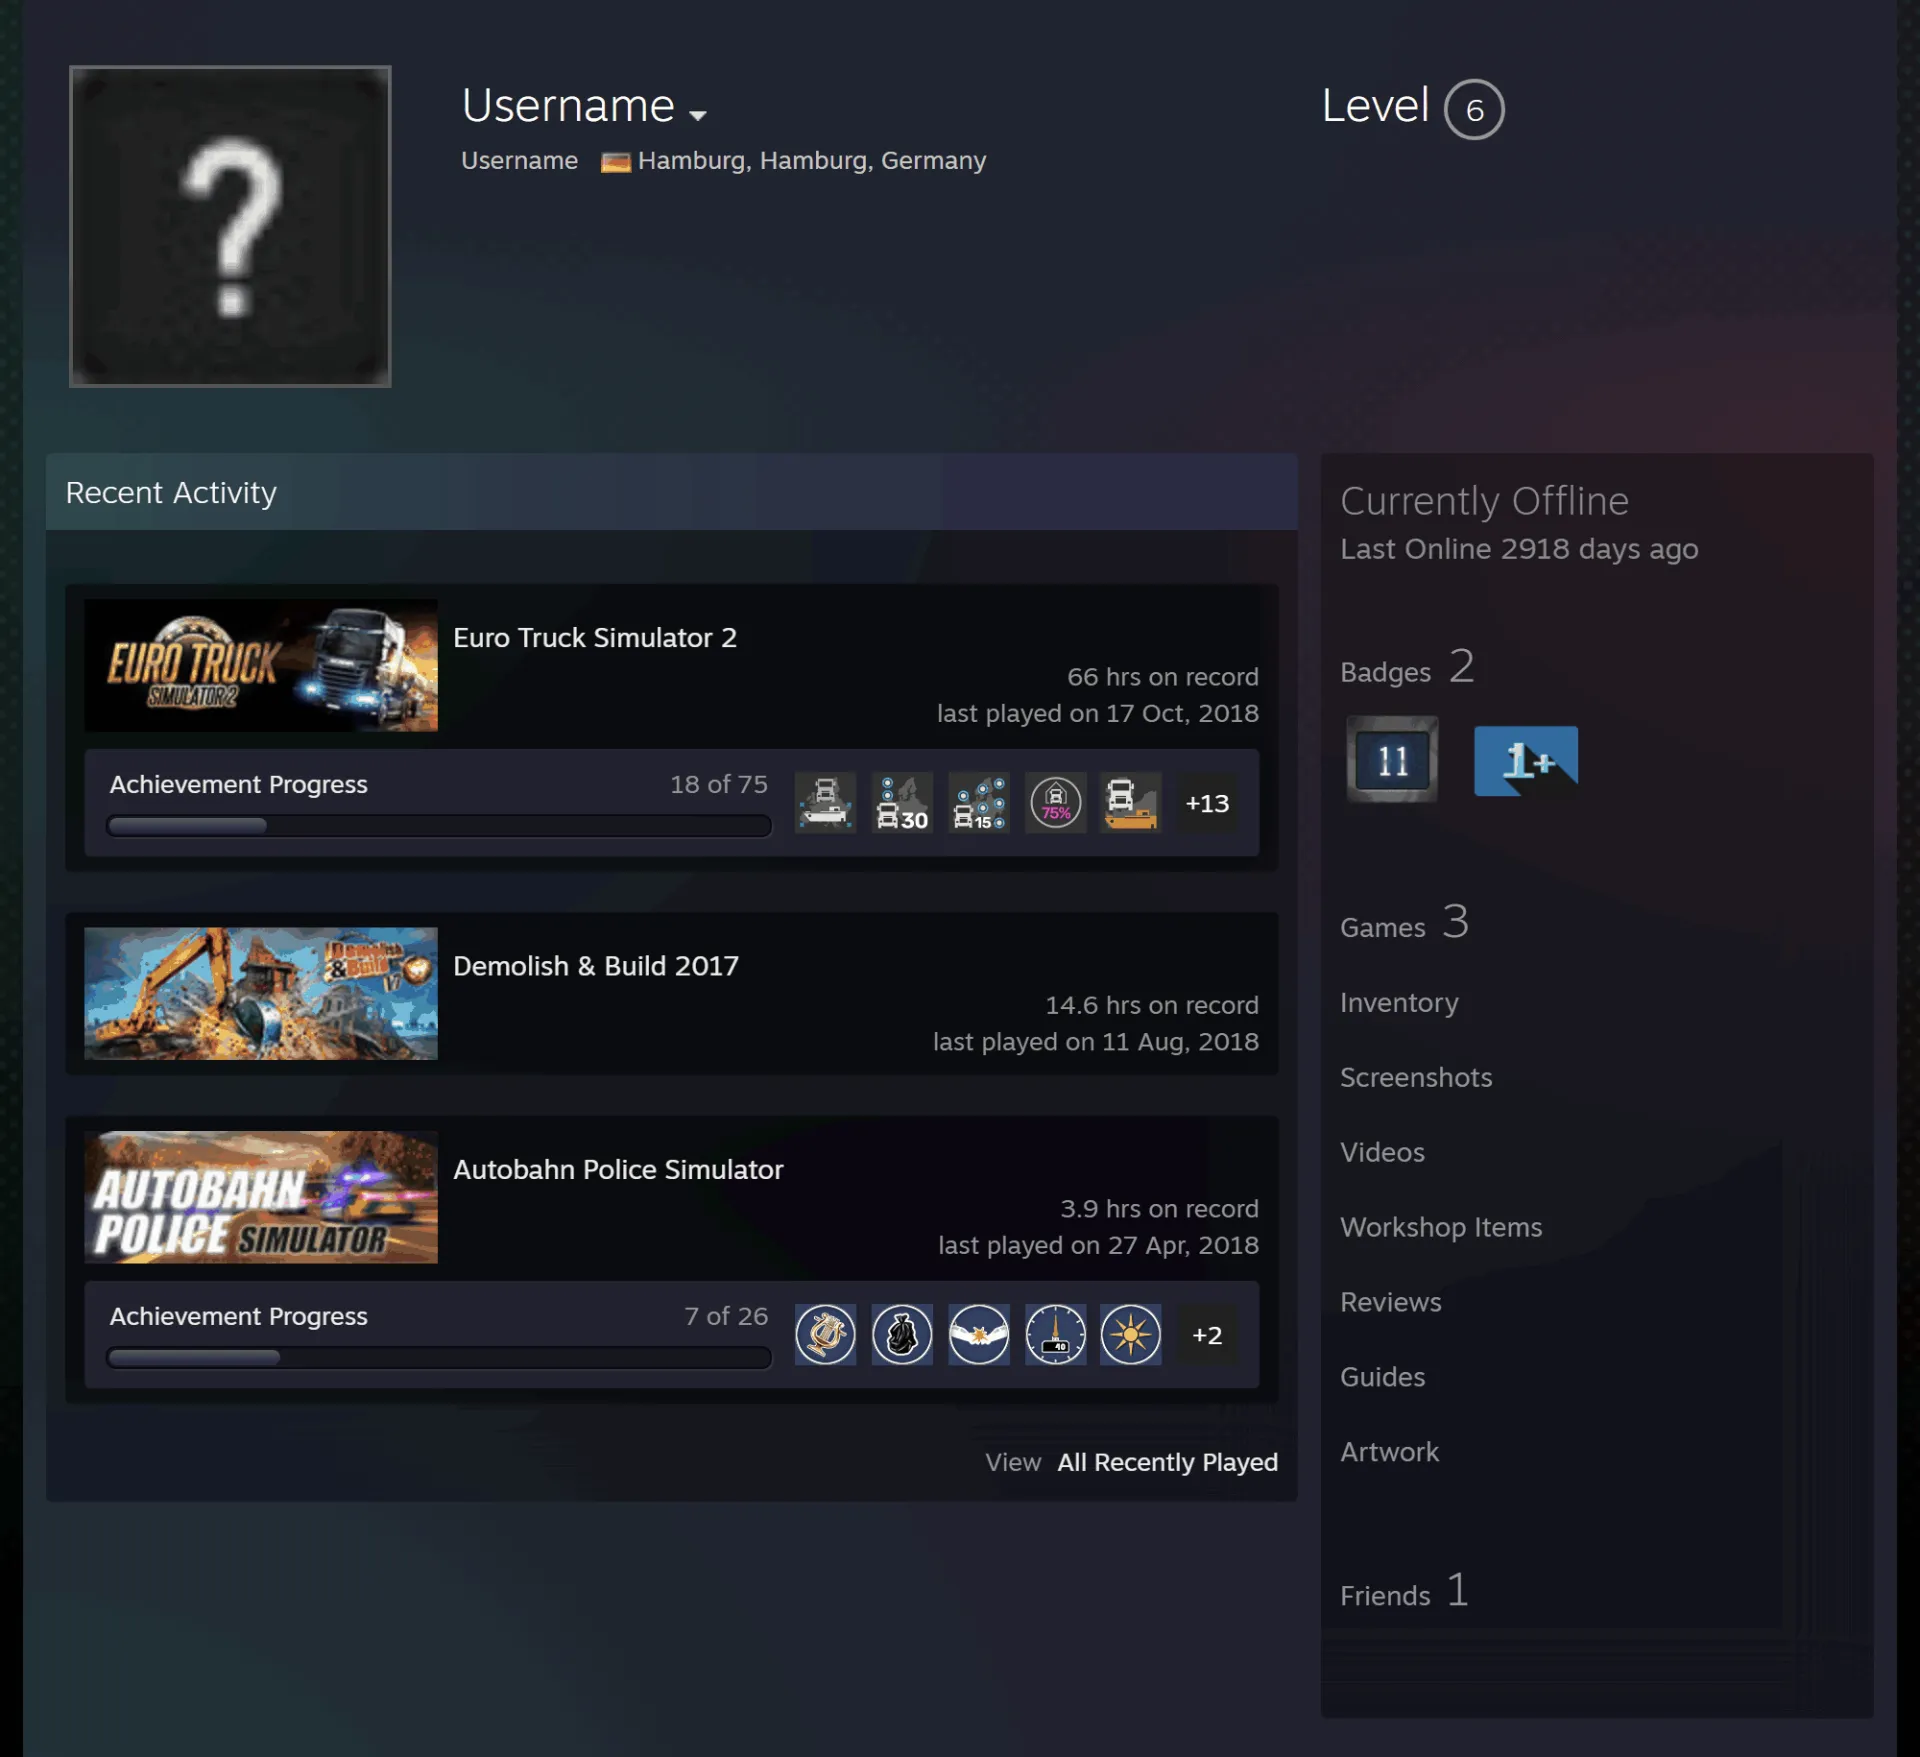Show the +13 more Euro Truck achievements
The image size is (1920, 1757).
pos(1207,803)
